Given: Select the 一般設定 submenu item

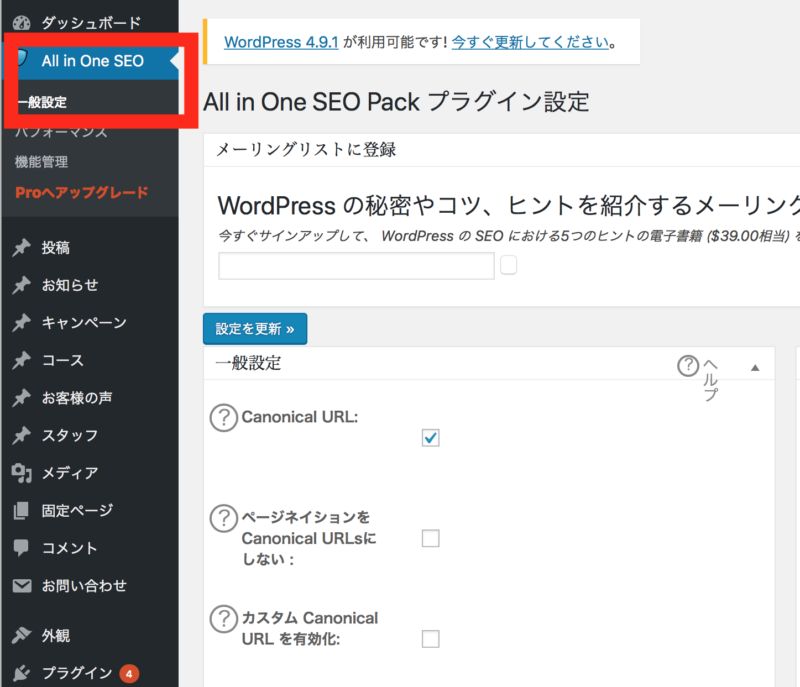Looking at the screenshot, I should 42,103.
